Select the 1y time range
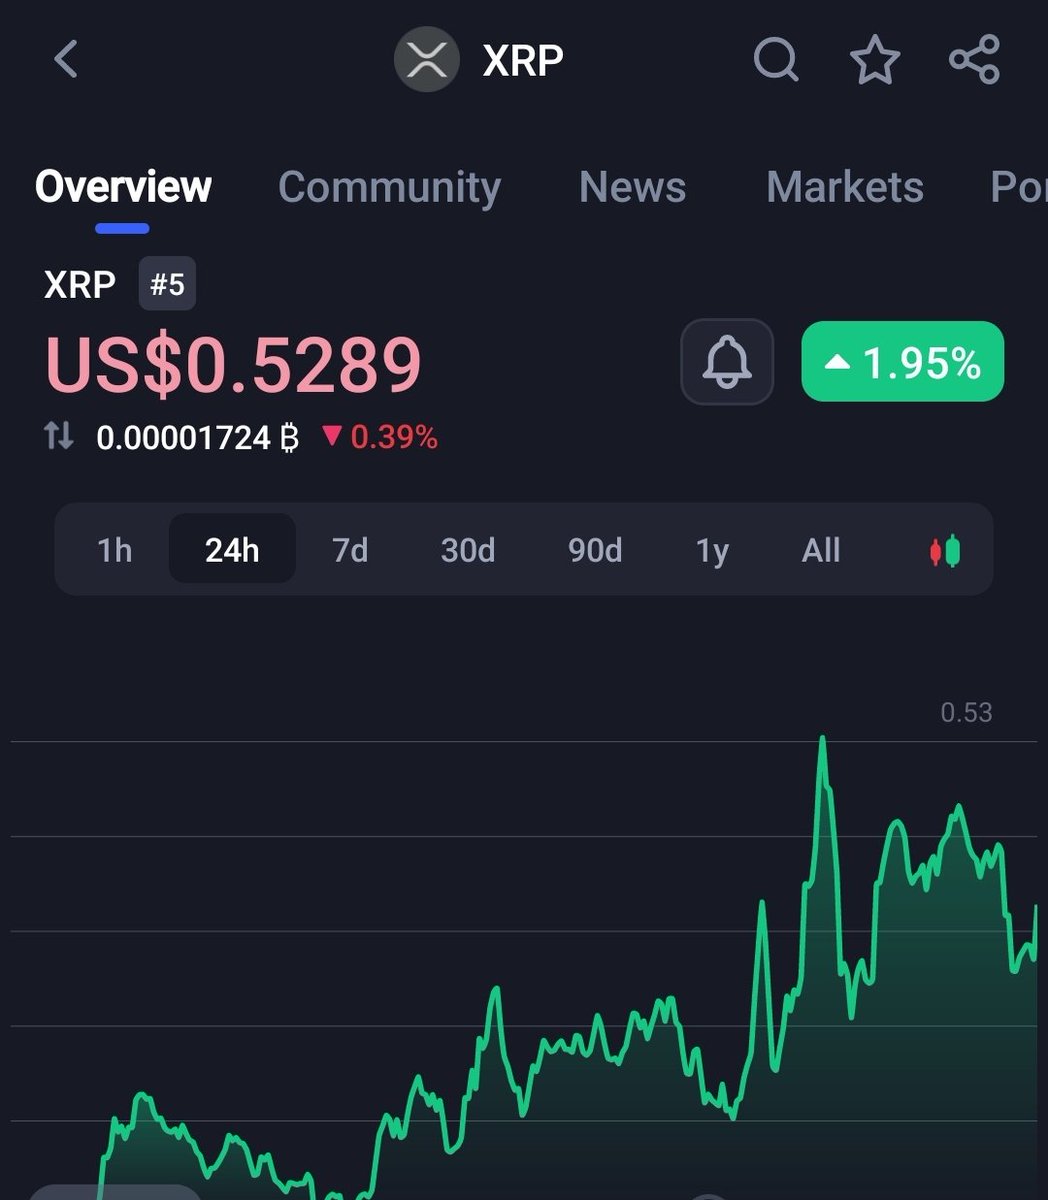 [711, 549]
